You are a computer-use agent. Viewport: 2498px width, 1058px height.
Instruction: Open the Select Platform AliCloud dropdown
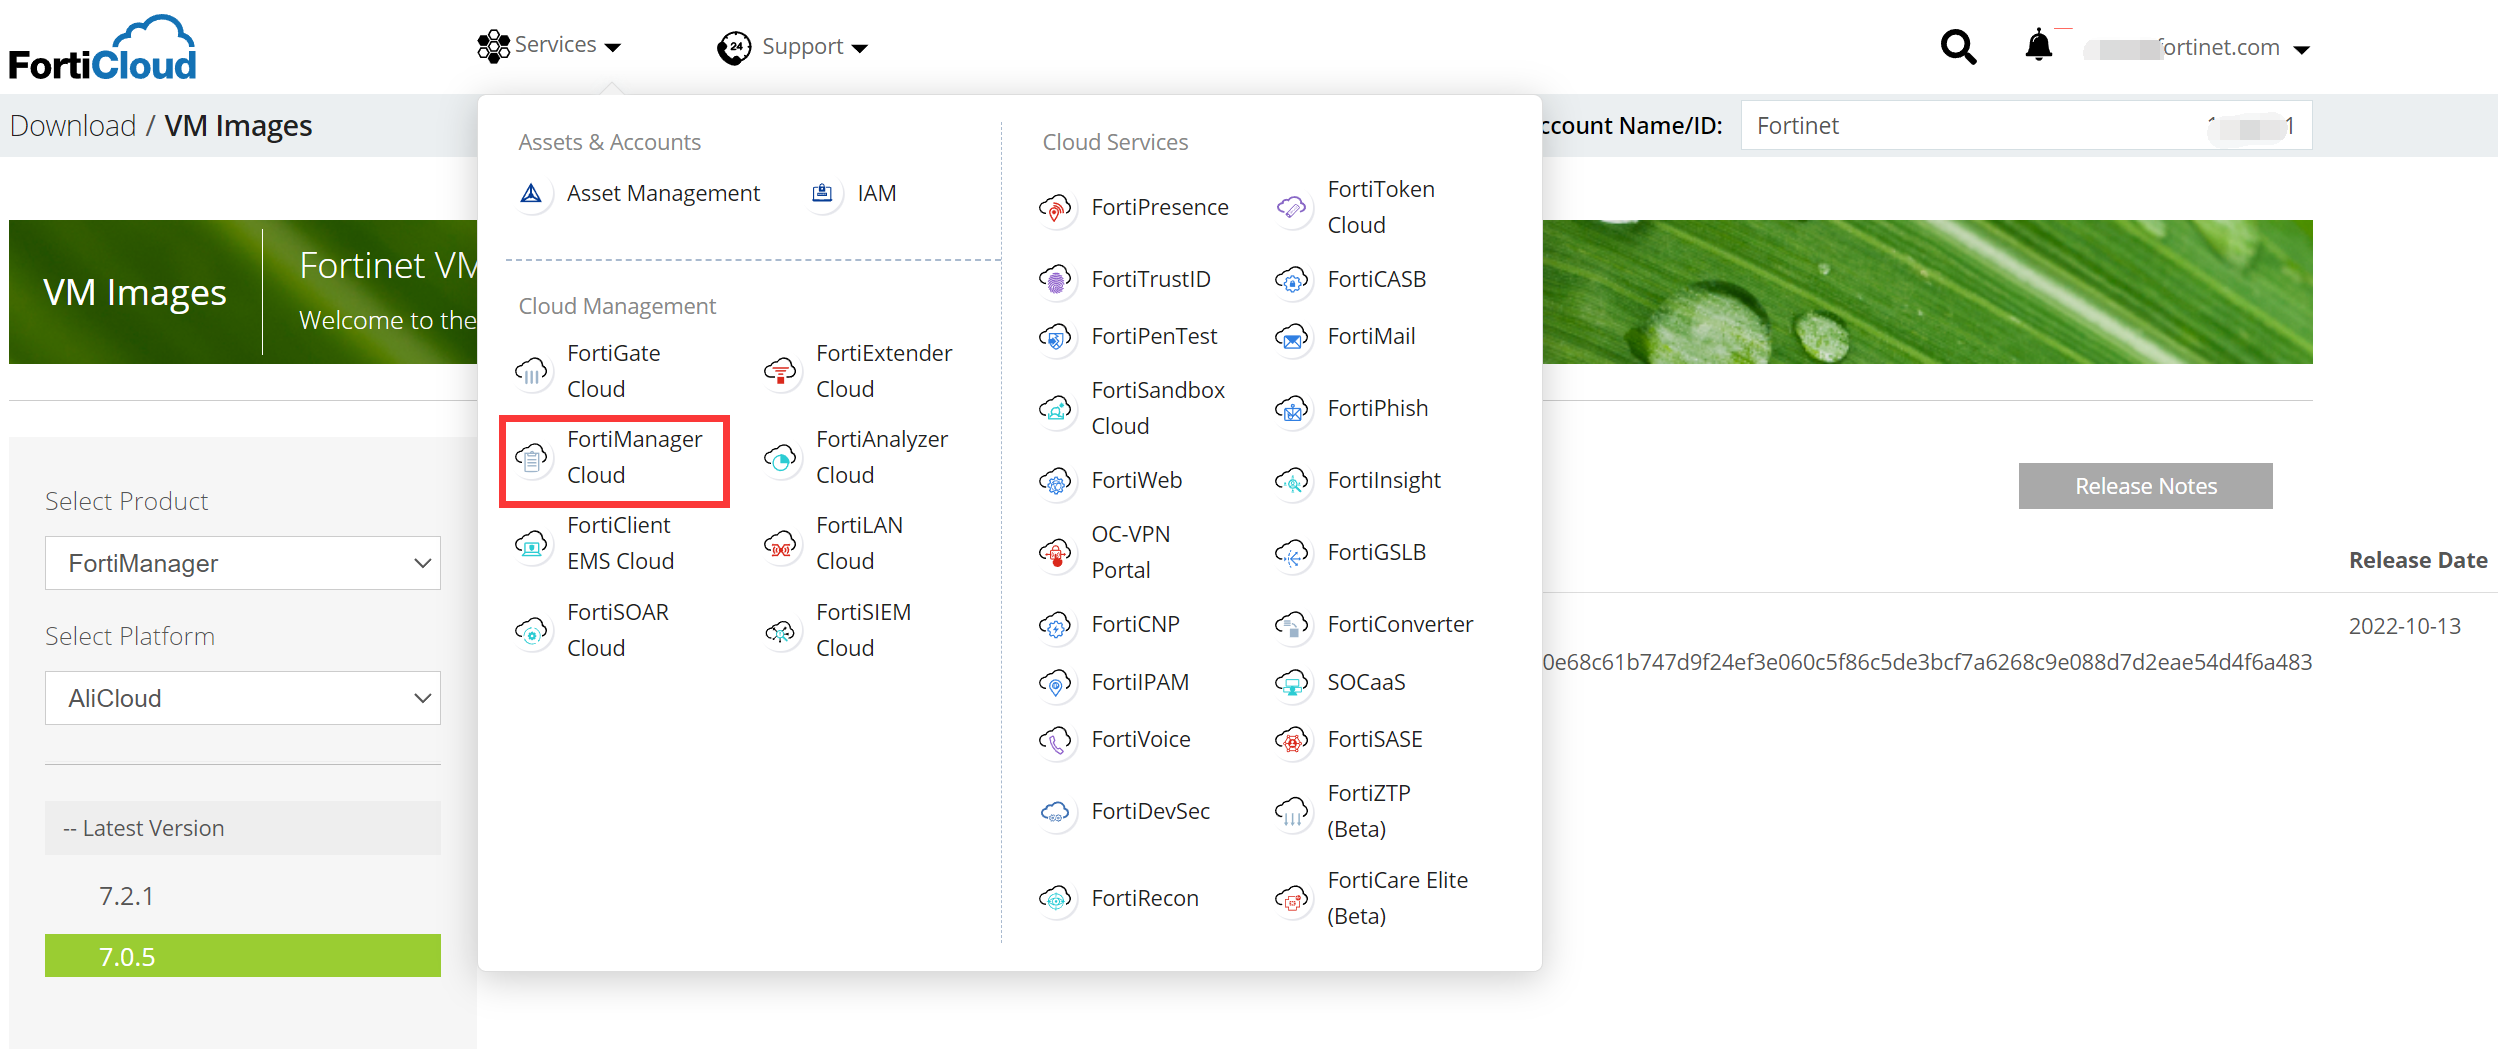tap(242, 698)
